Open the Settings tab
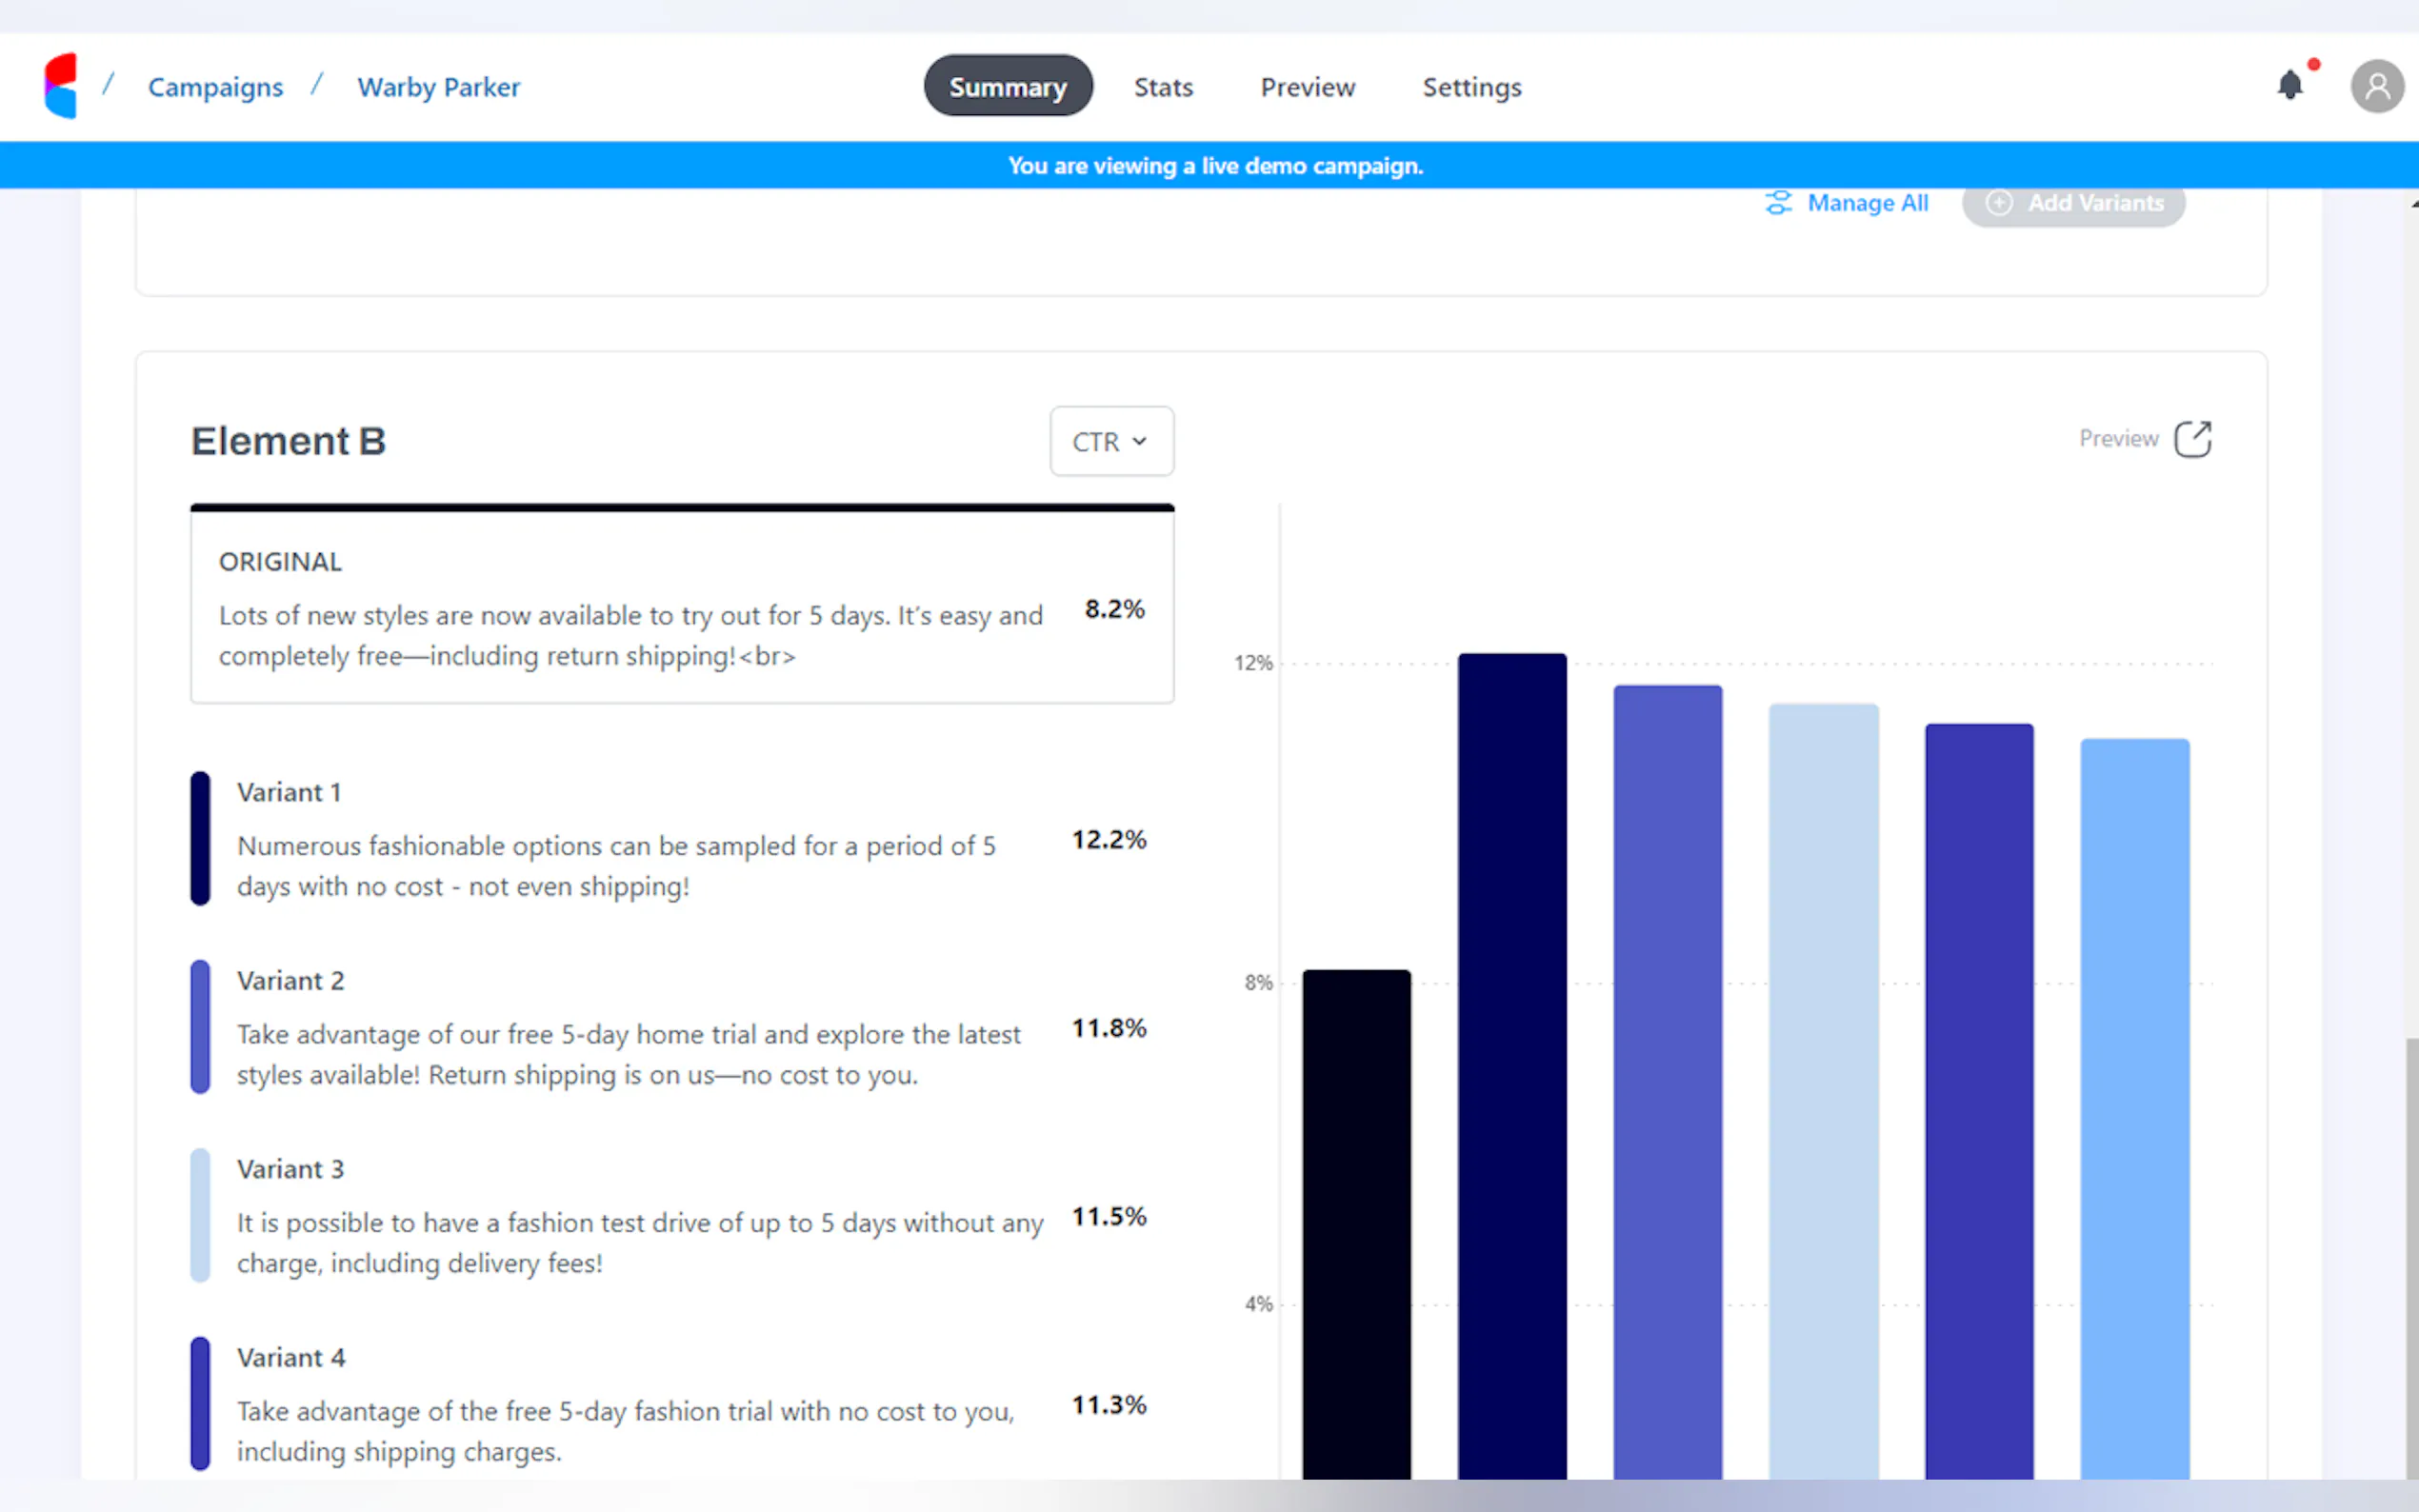Image resolution: width=2419 pixels, height=1512 pixels. click(x=1471, y=87)
